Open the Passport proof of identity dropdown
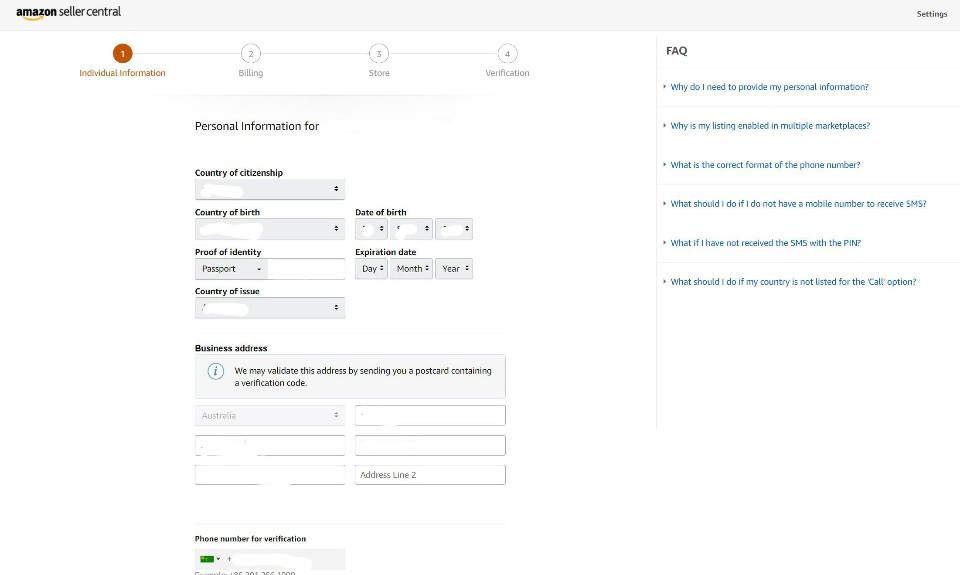 pos(231,268)
